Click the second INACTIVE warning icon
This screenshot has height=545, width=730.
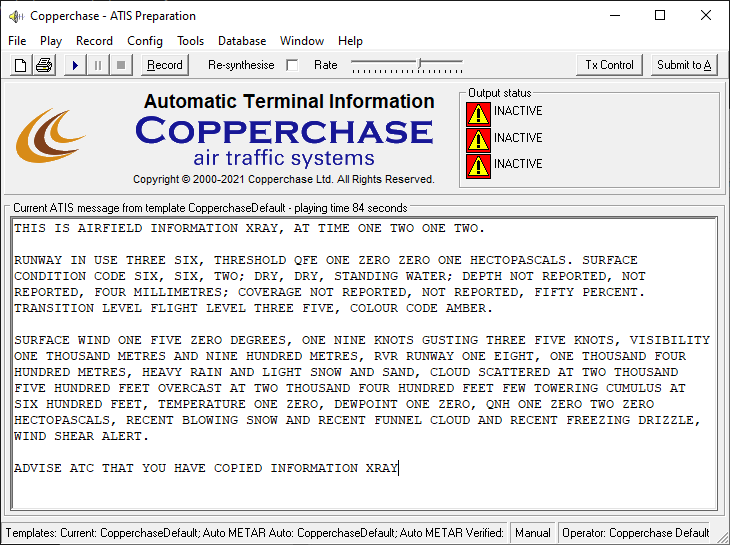478,140
